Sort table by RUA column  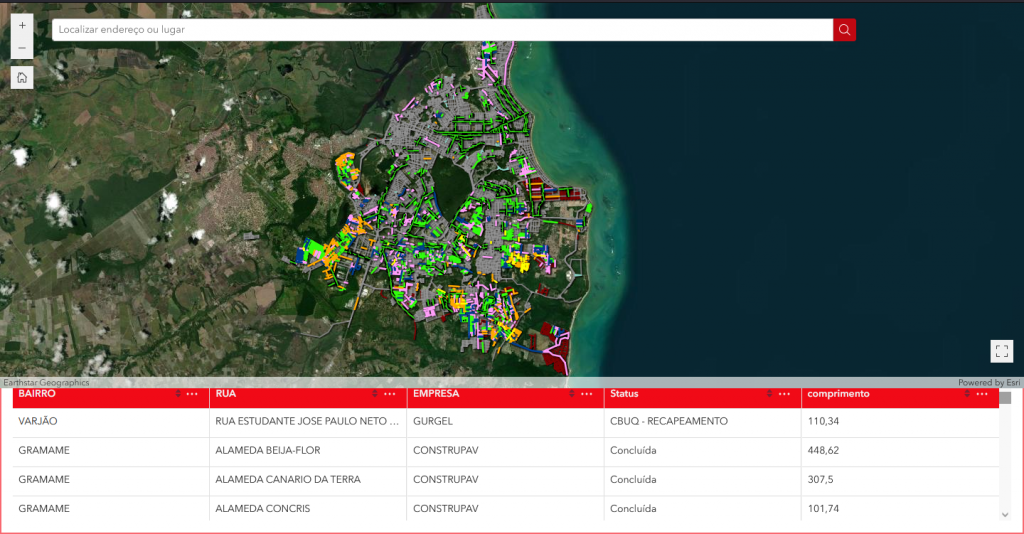coord(375,394)
